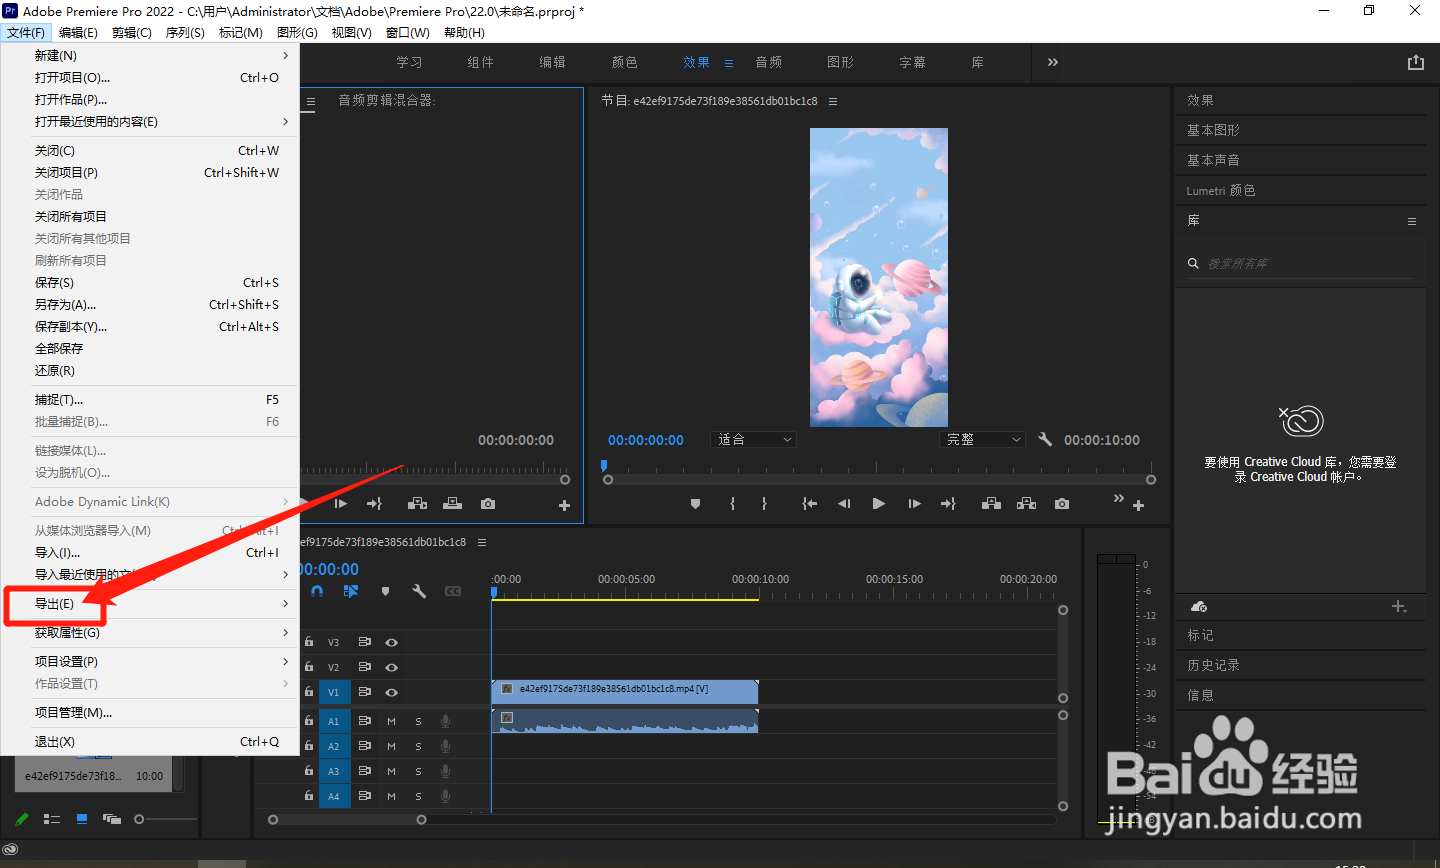Open timeline display settings wrench
Screen dimensions: 1440x868
pyautogui.click(x=419, y=591)
